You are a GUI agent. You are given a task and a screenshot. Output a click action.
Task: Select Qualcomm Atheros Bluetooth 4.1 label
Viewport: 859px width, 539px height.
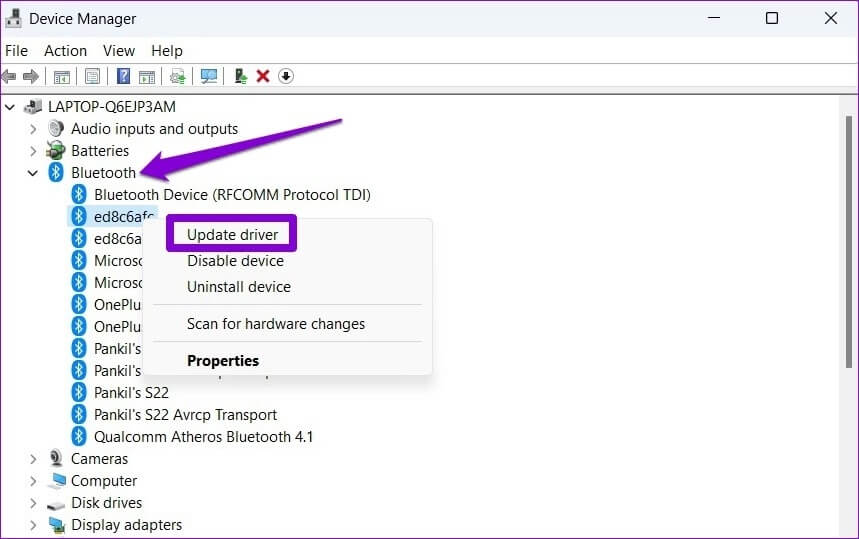point(203,437)
